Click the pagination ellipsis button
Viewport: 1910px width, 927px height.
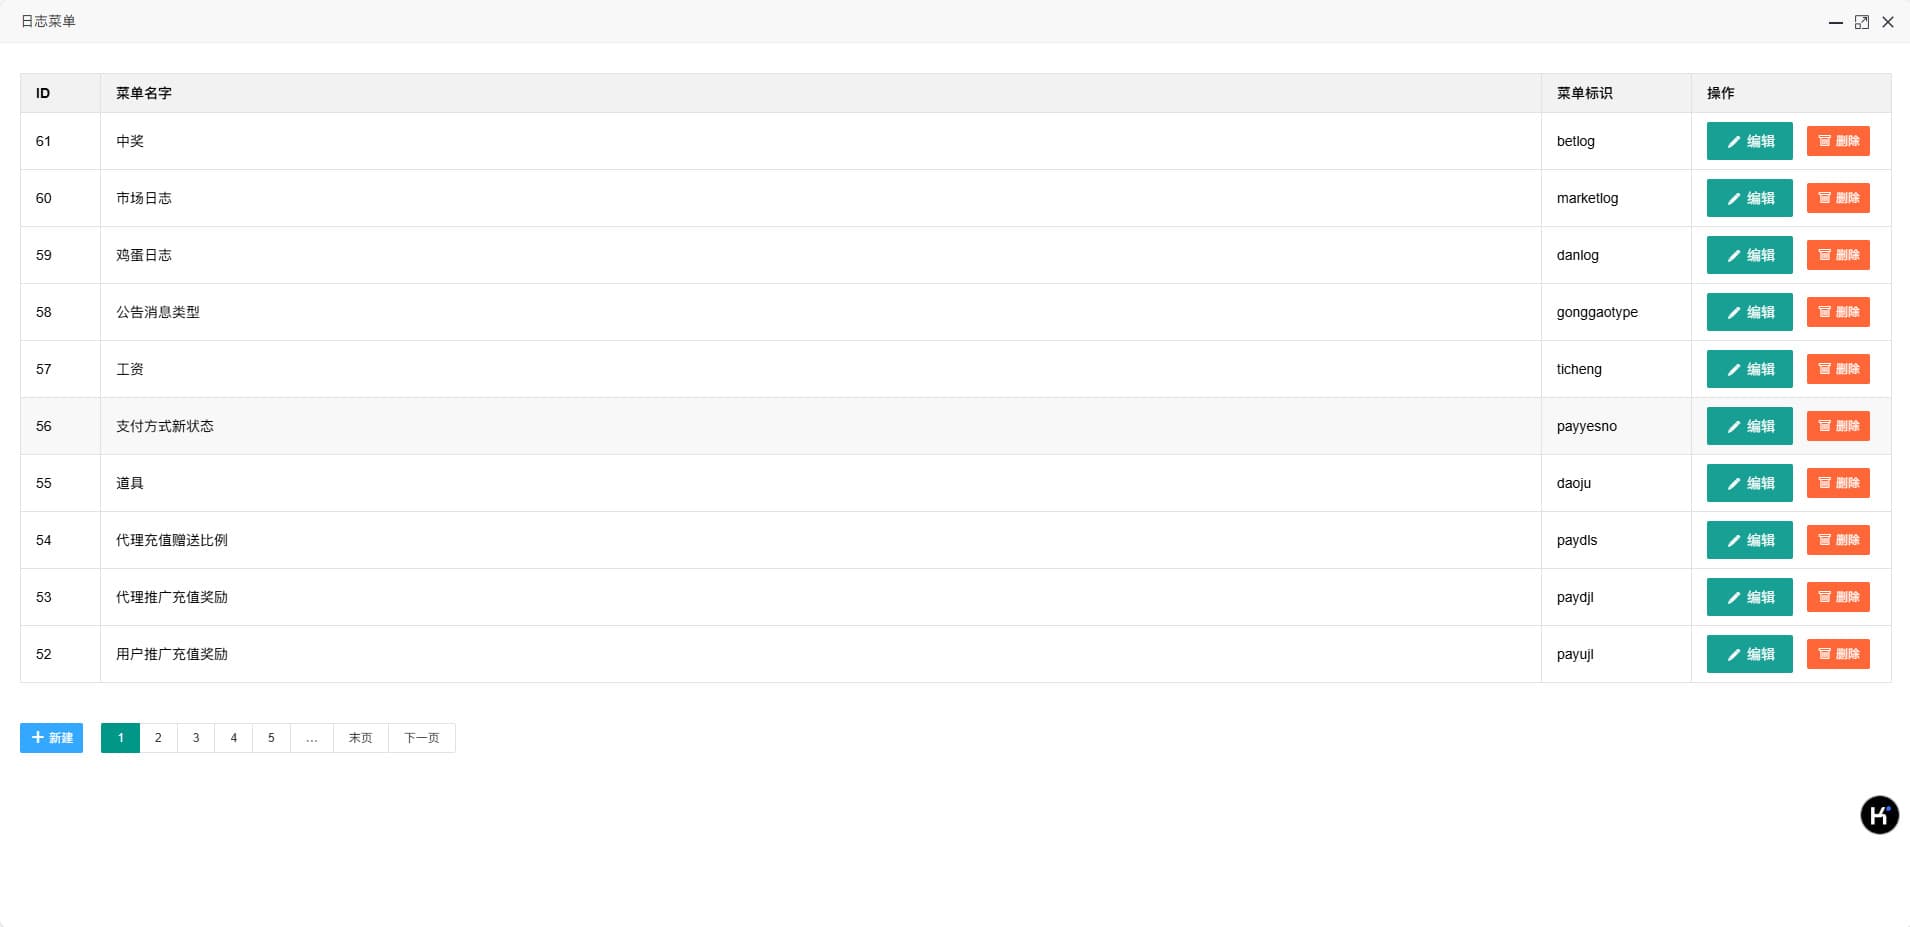click(312, 738)
